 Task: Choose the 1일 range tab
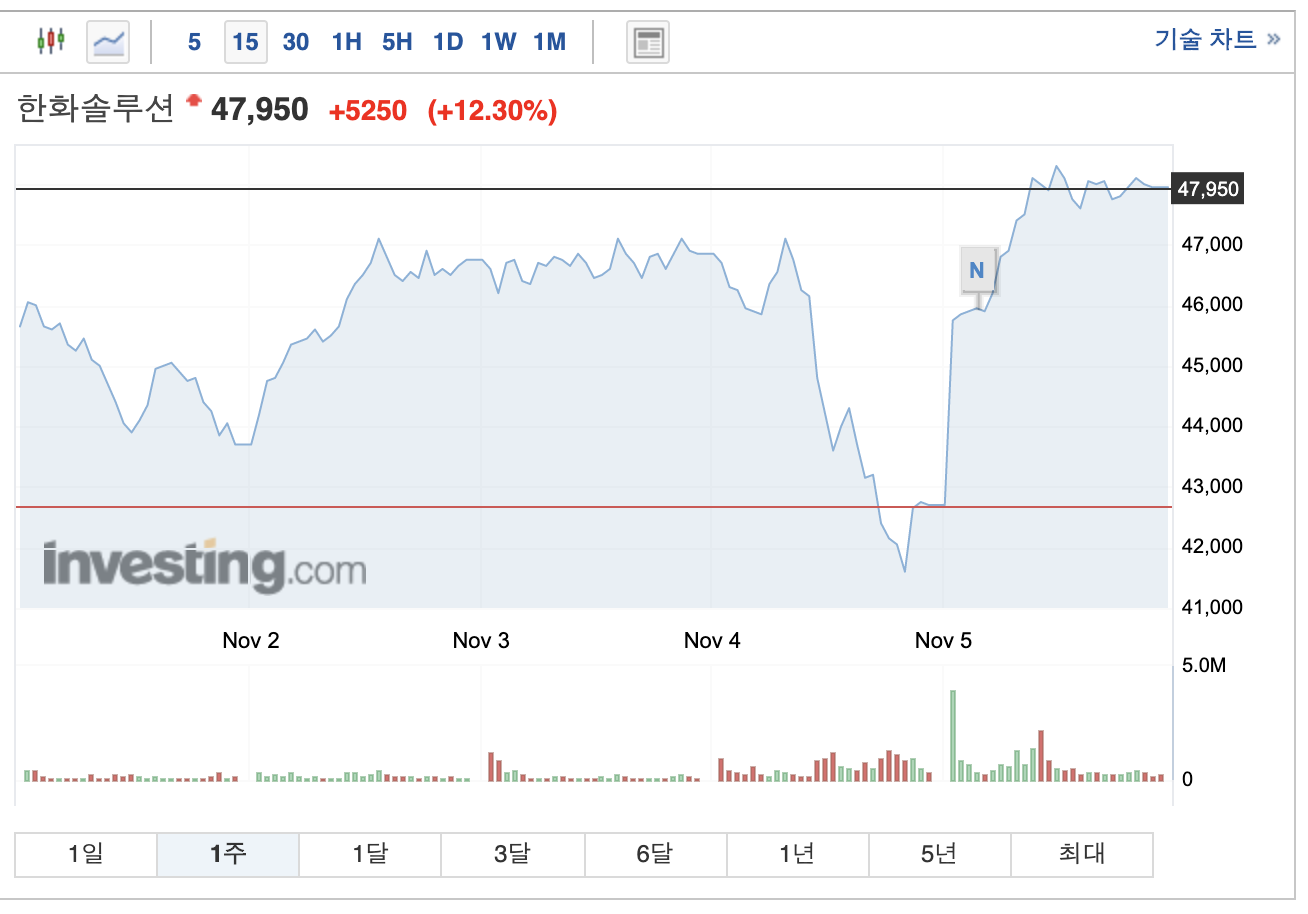point(86,854)
